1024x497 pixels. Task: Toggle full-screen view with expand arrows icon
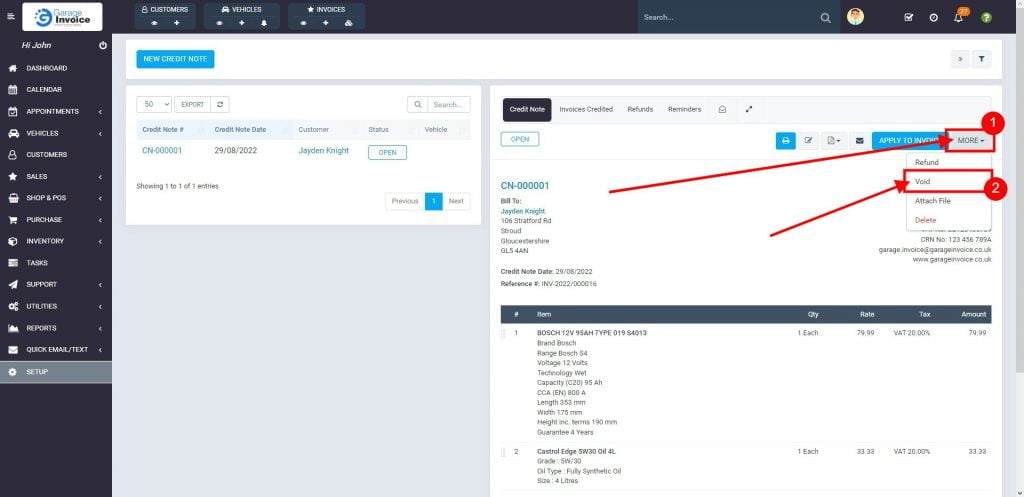pyautogui.click(x=749, y=109)
